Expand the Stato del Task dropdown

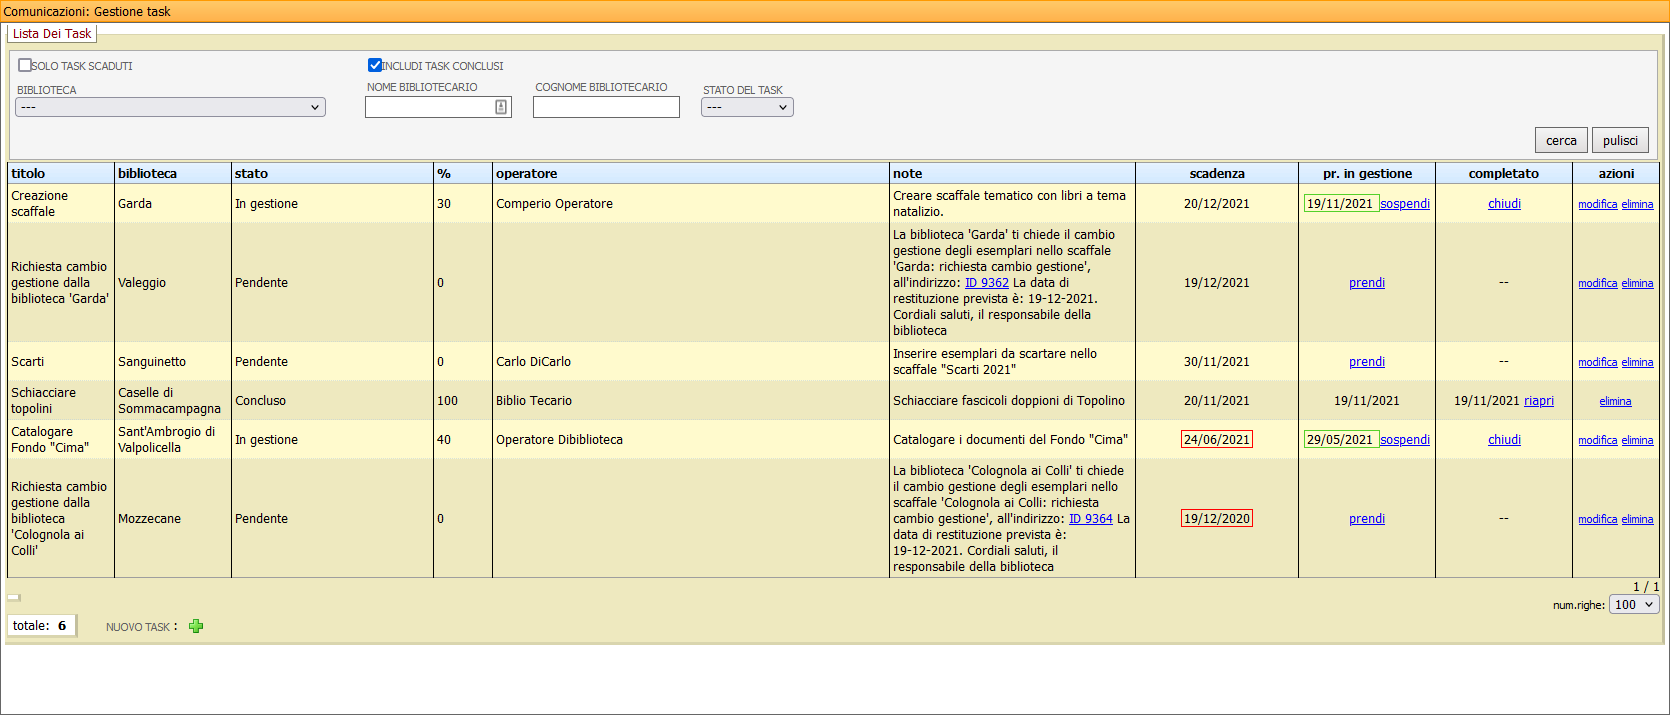[747, 107]
